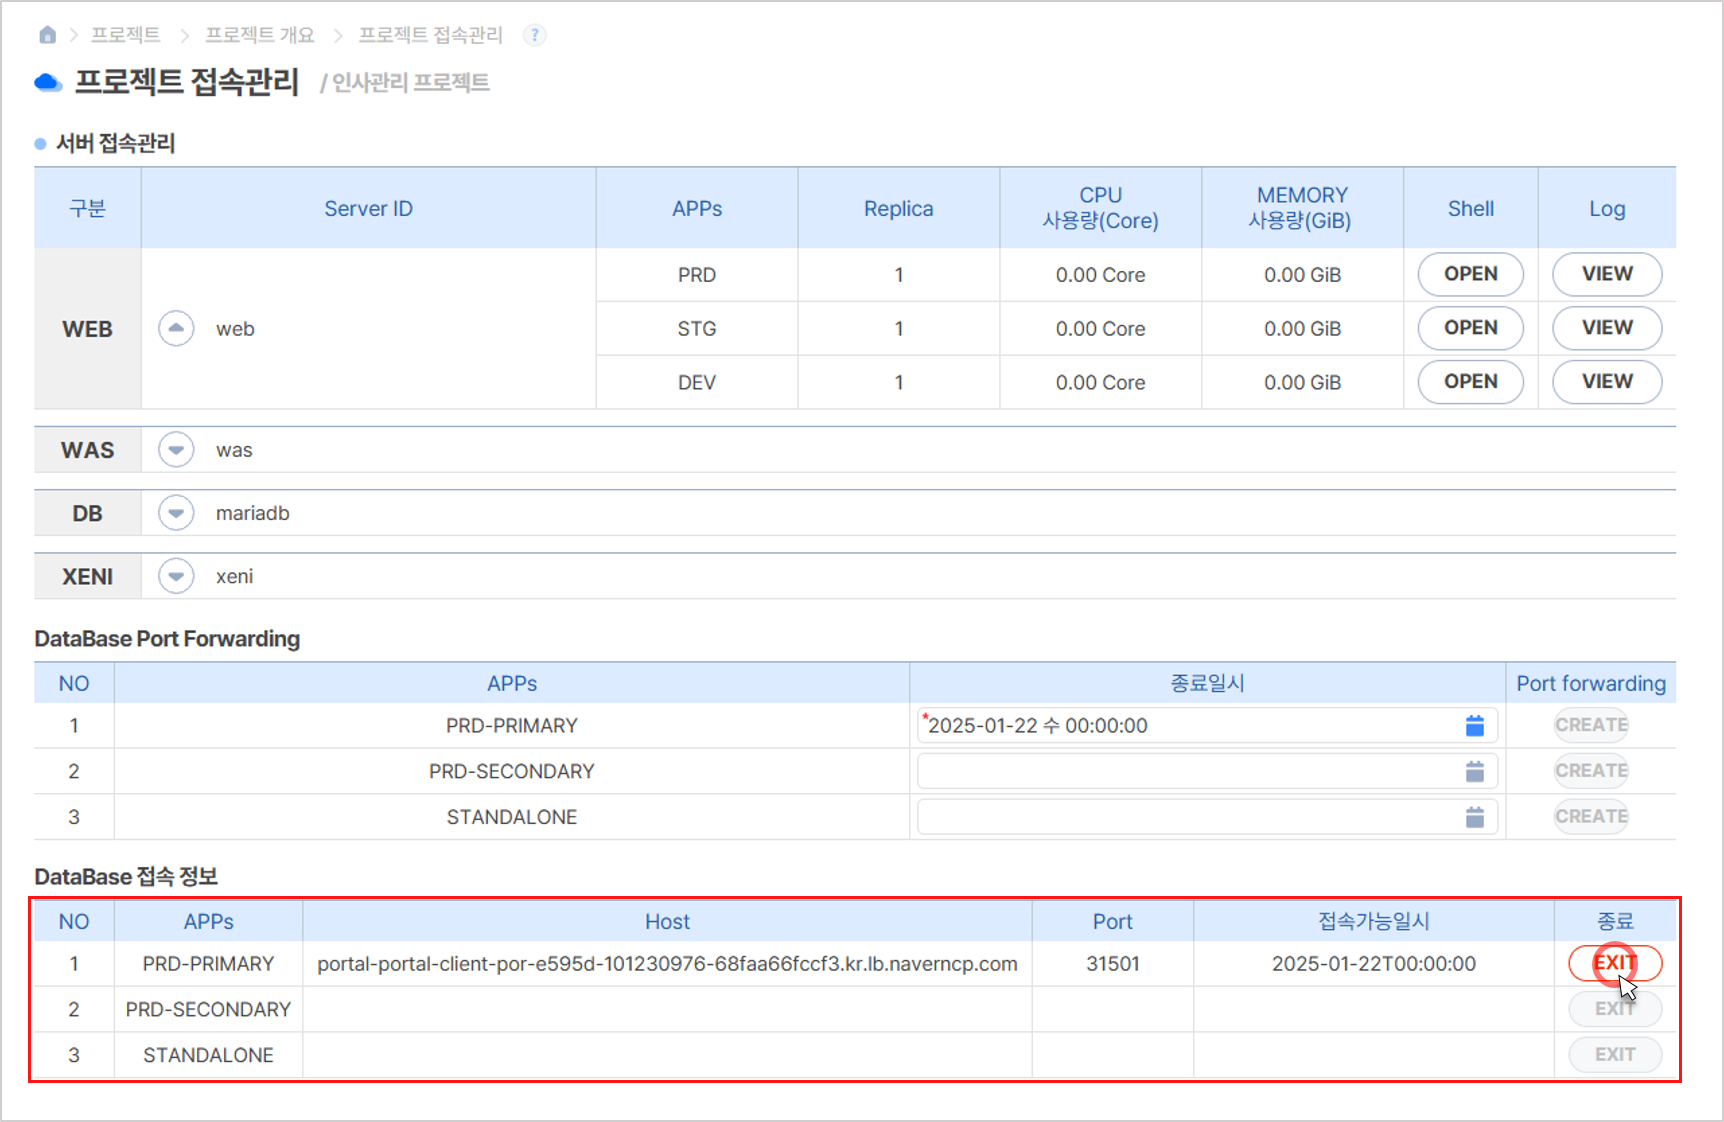Image resolution: width=1724 pixels, height=1122 pixels.
Task: Open shell for DEV web app
Action: click(1470, 382)
